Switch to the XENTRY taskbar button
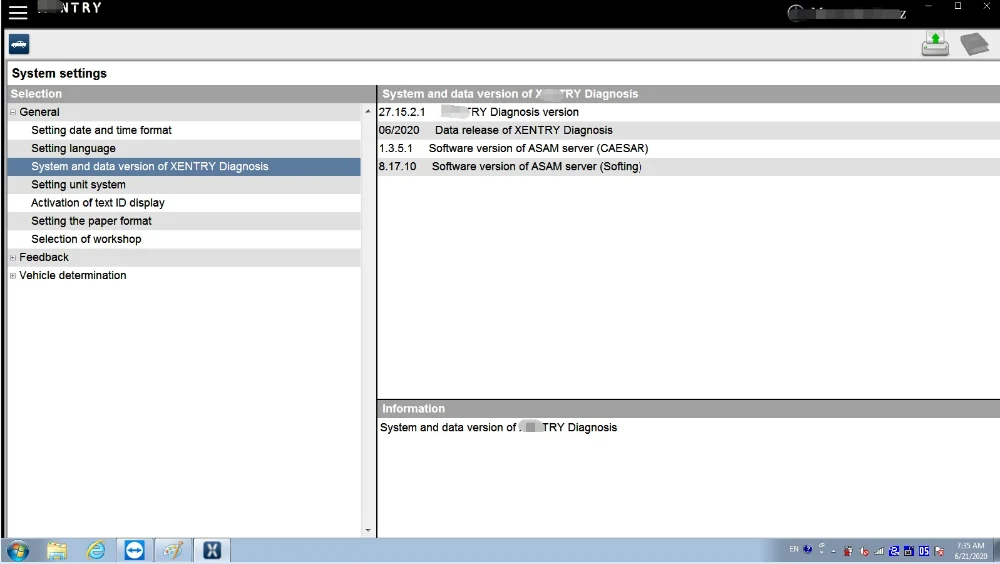This screenshot has height=564, width=1000. [x=212, y=550]
